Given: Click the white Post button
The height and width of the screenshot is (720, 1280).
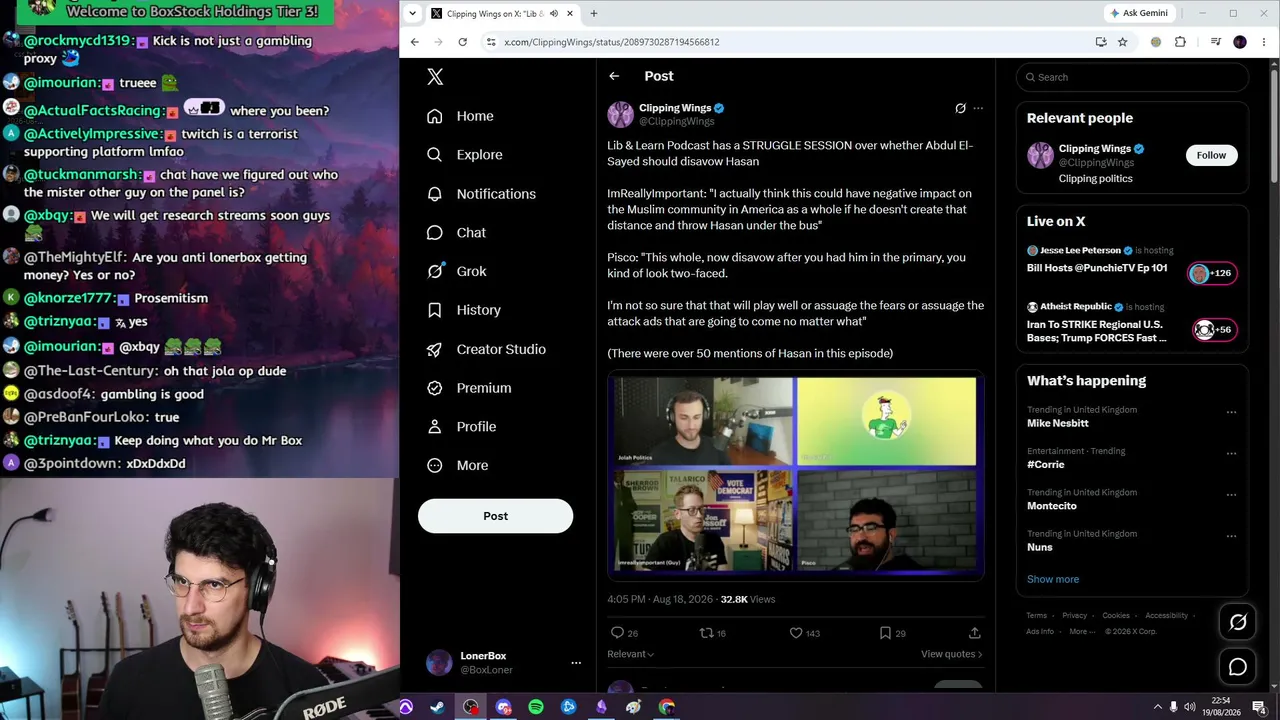Looking at the screenshot, I should coord(495,516).
